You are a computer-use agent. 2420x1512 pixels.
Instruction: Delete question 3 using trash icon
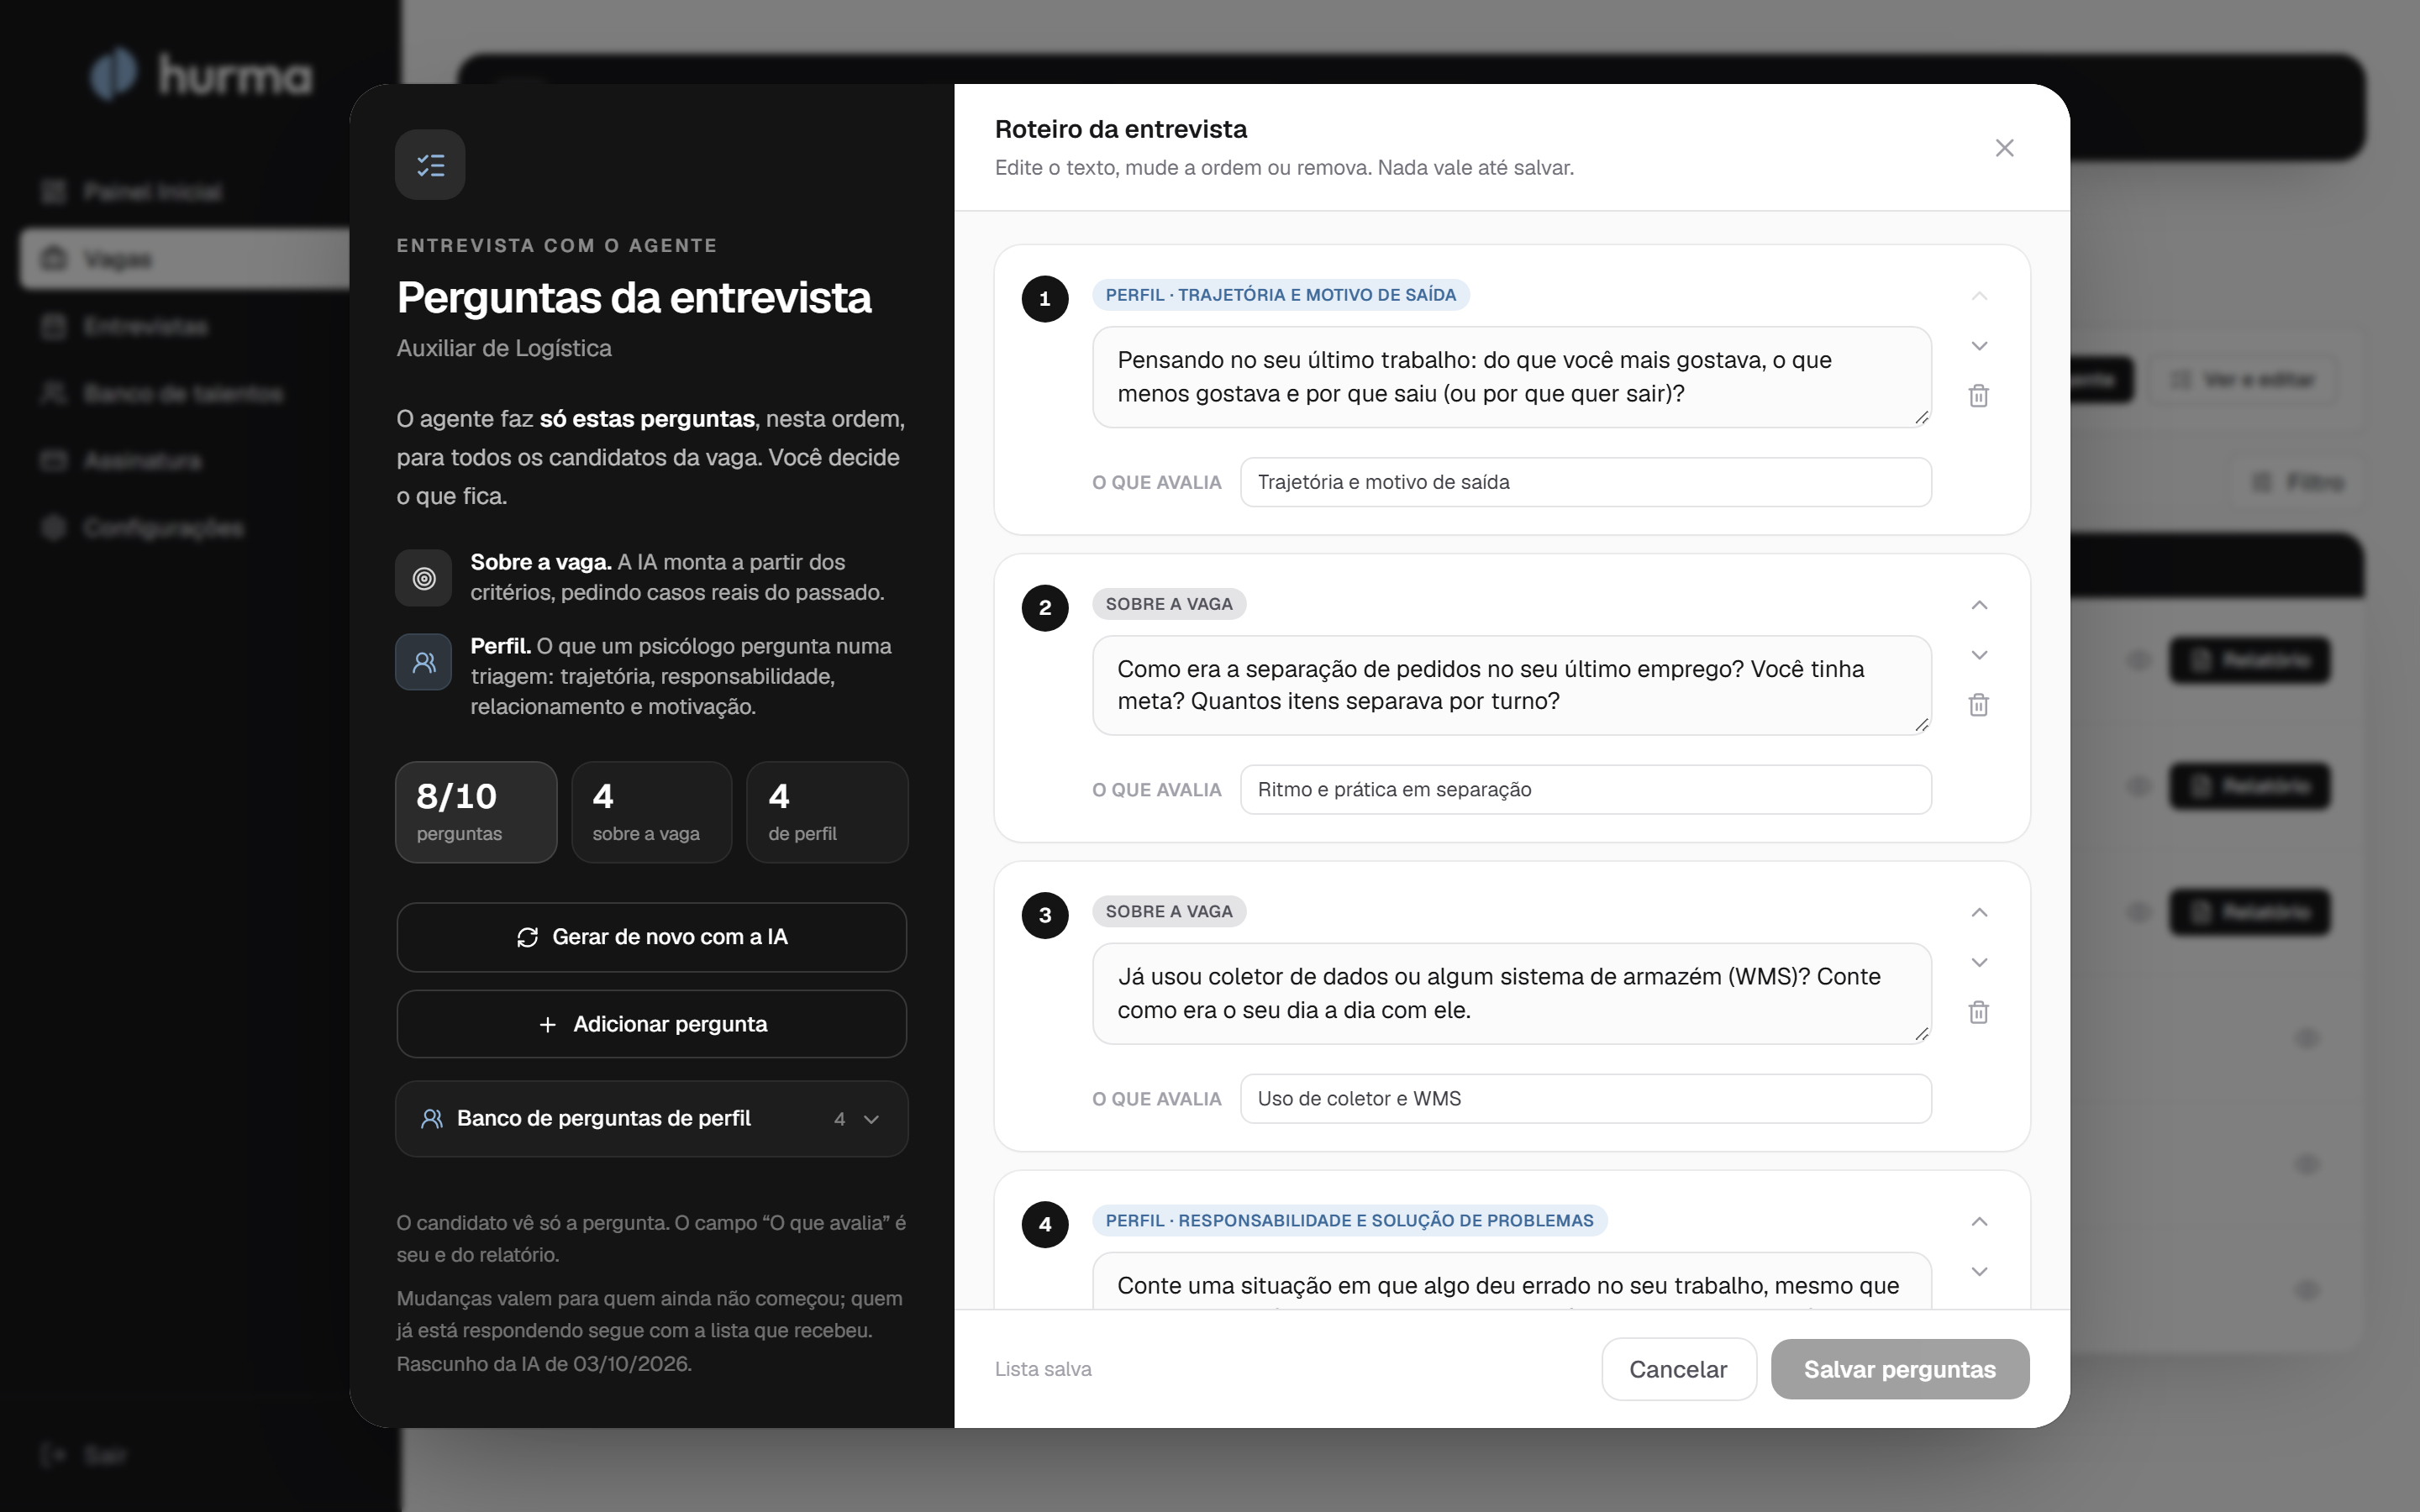(x=1978, y=1012)
